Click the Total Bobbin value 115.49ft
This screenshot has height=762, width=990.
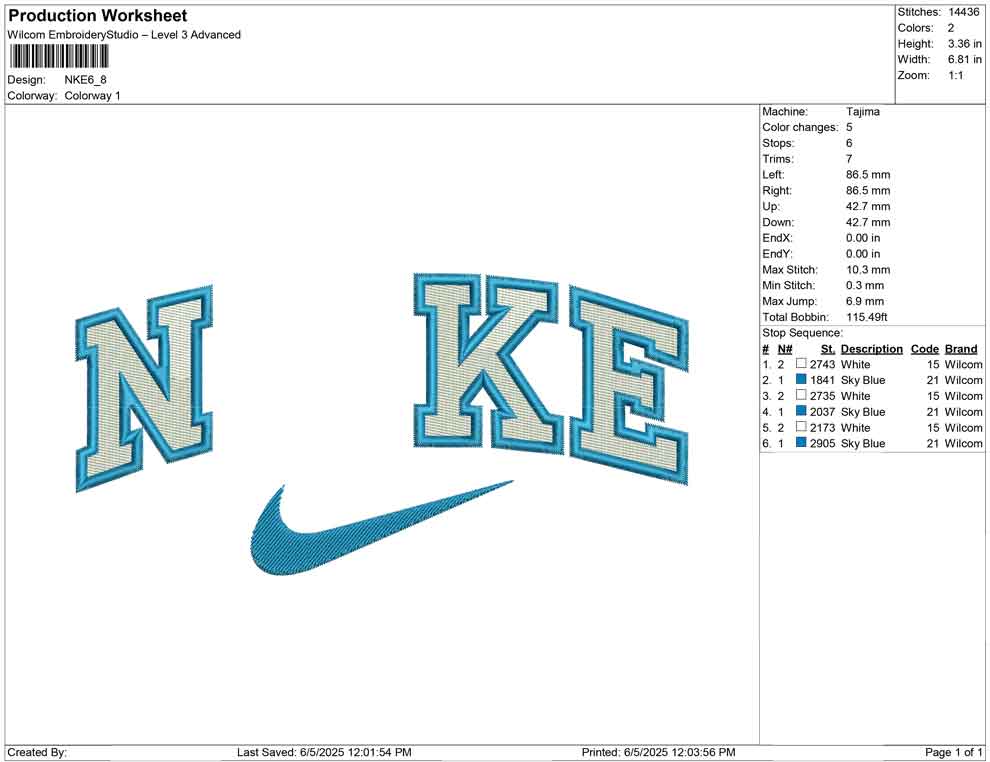(867, 317)
